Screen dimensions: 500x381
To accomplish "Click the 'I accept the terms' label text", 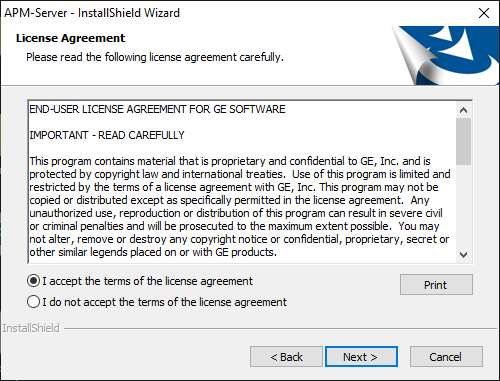I will click(147, 281).
